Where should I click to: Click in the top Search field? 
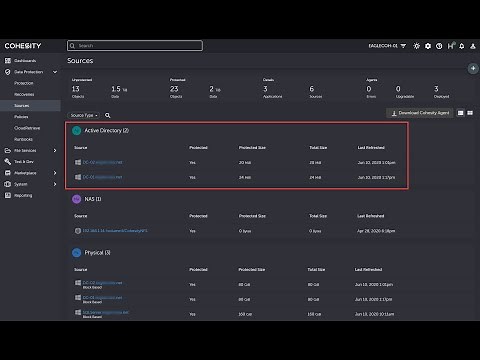point(135,46)
